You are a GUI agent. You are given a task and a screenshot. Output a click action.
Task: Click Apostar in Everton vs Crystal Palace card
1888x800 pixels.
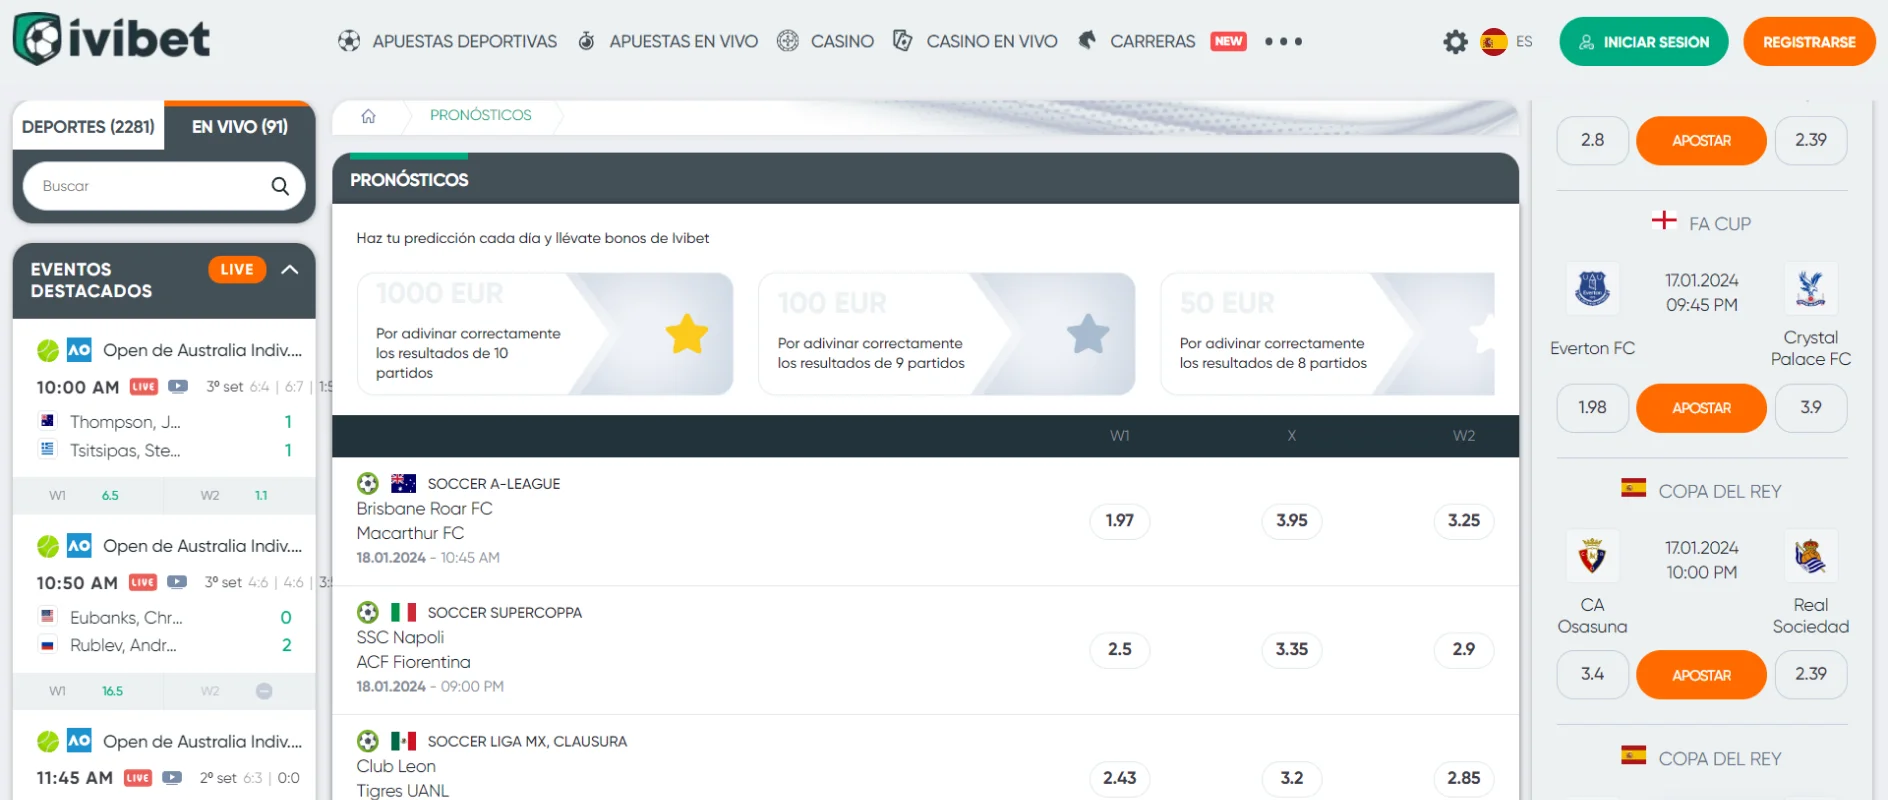point(1701,408)
